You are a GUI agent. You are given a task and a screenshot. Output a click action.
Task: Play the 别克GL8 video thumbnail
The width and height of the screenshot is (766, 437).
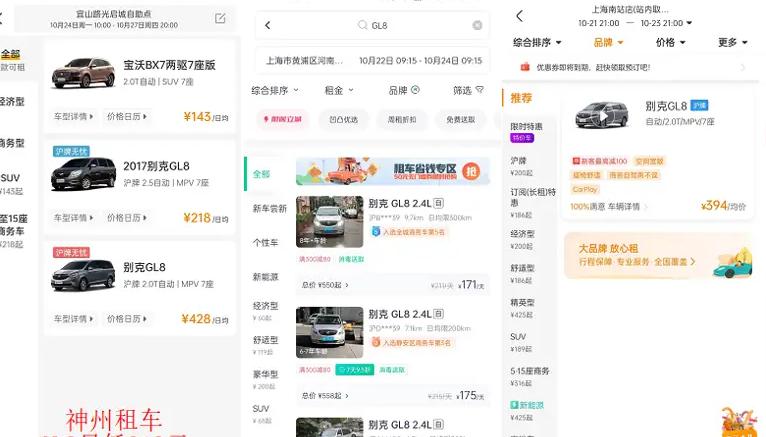604,116
